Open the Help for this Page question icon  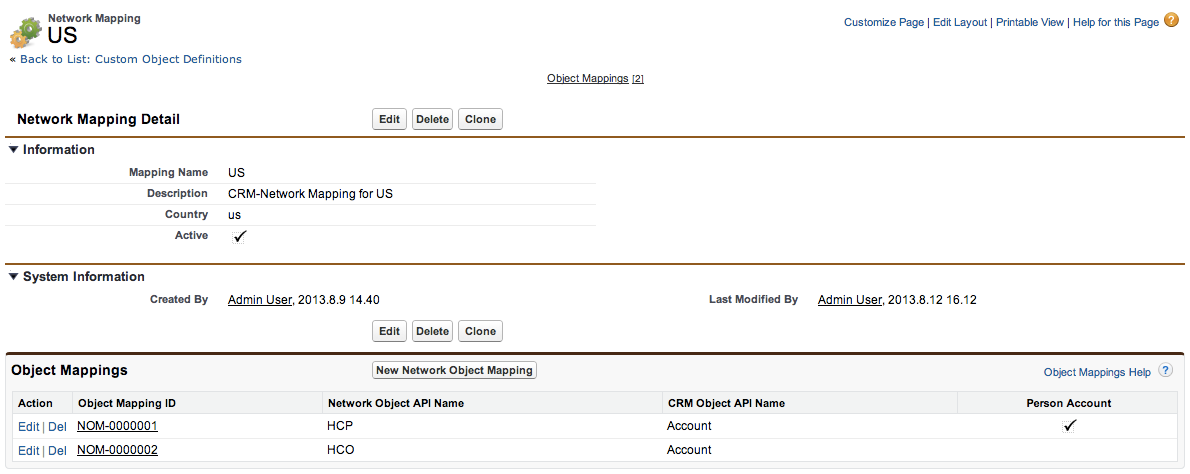tap(1171, 20)
